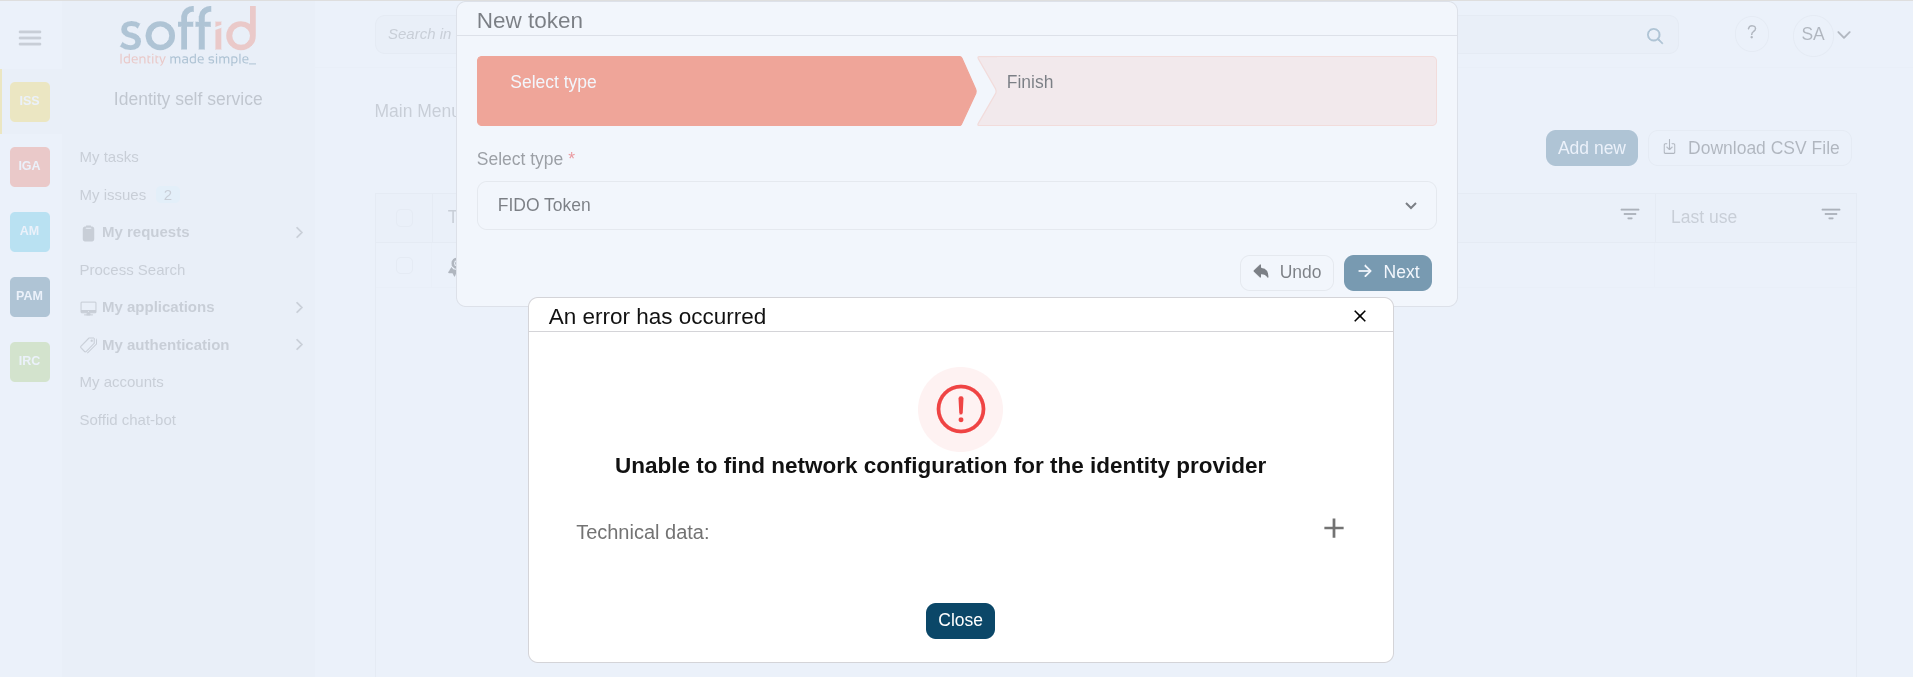Open the IGA module icon

tap(30, 166)
